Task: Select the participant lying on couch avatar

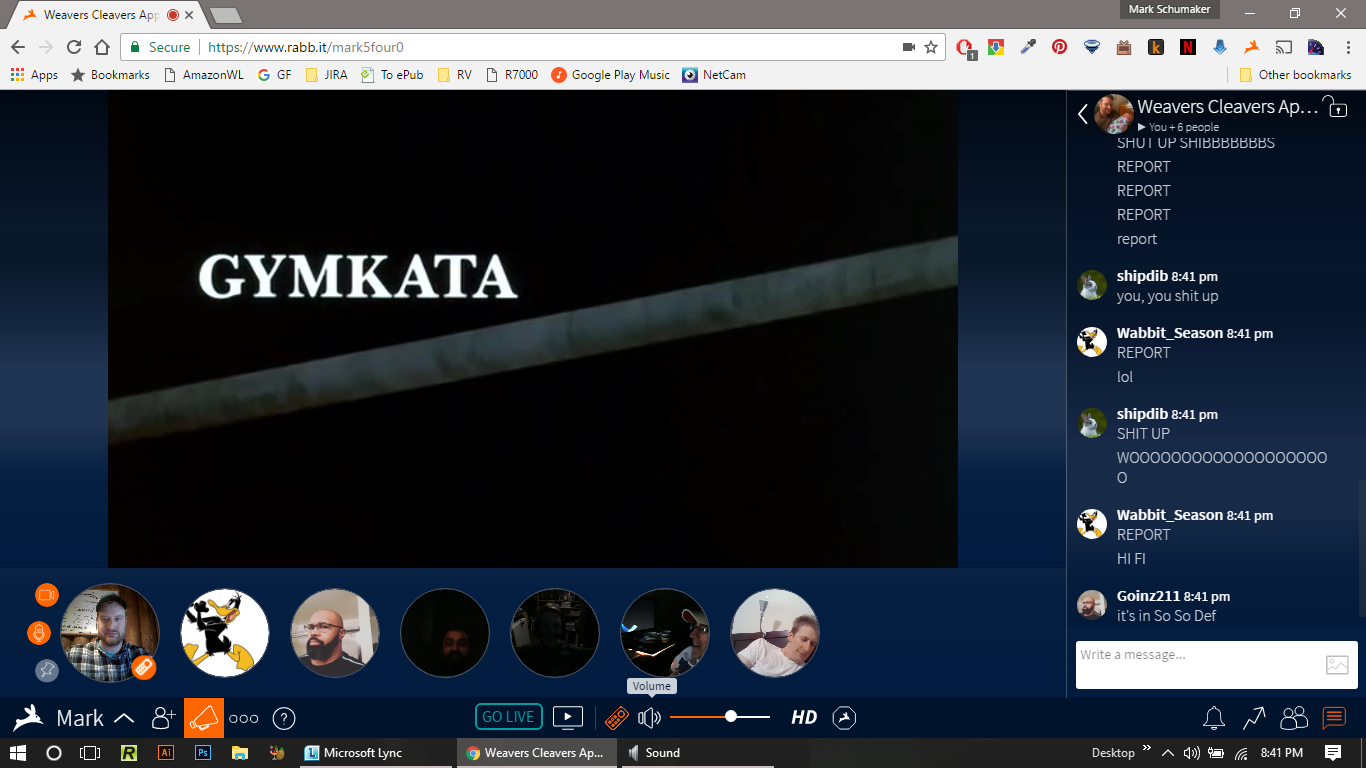Action: click(x=775, y=633)
